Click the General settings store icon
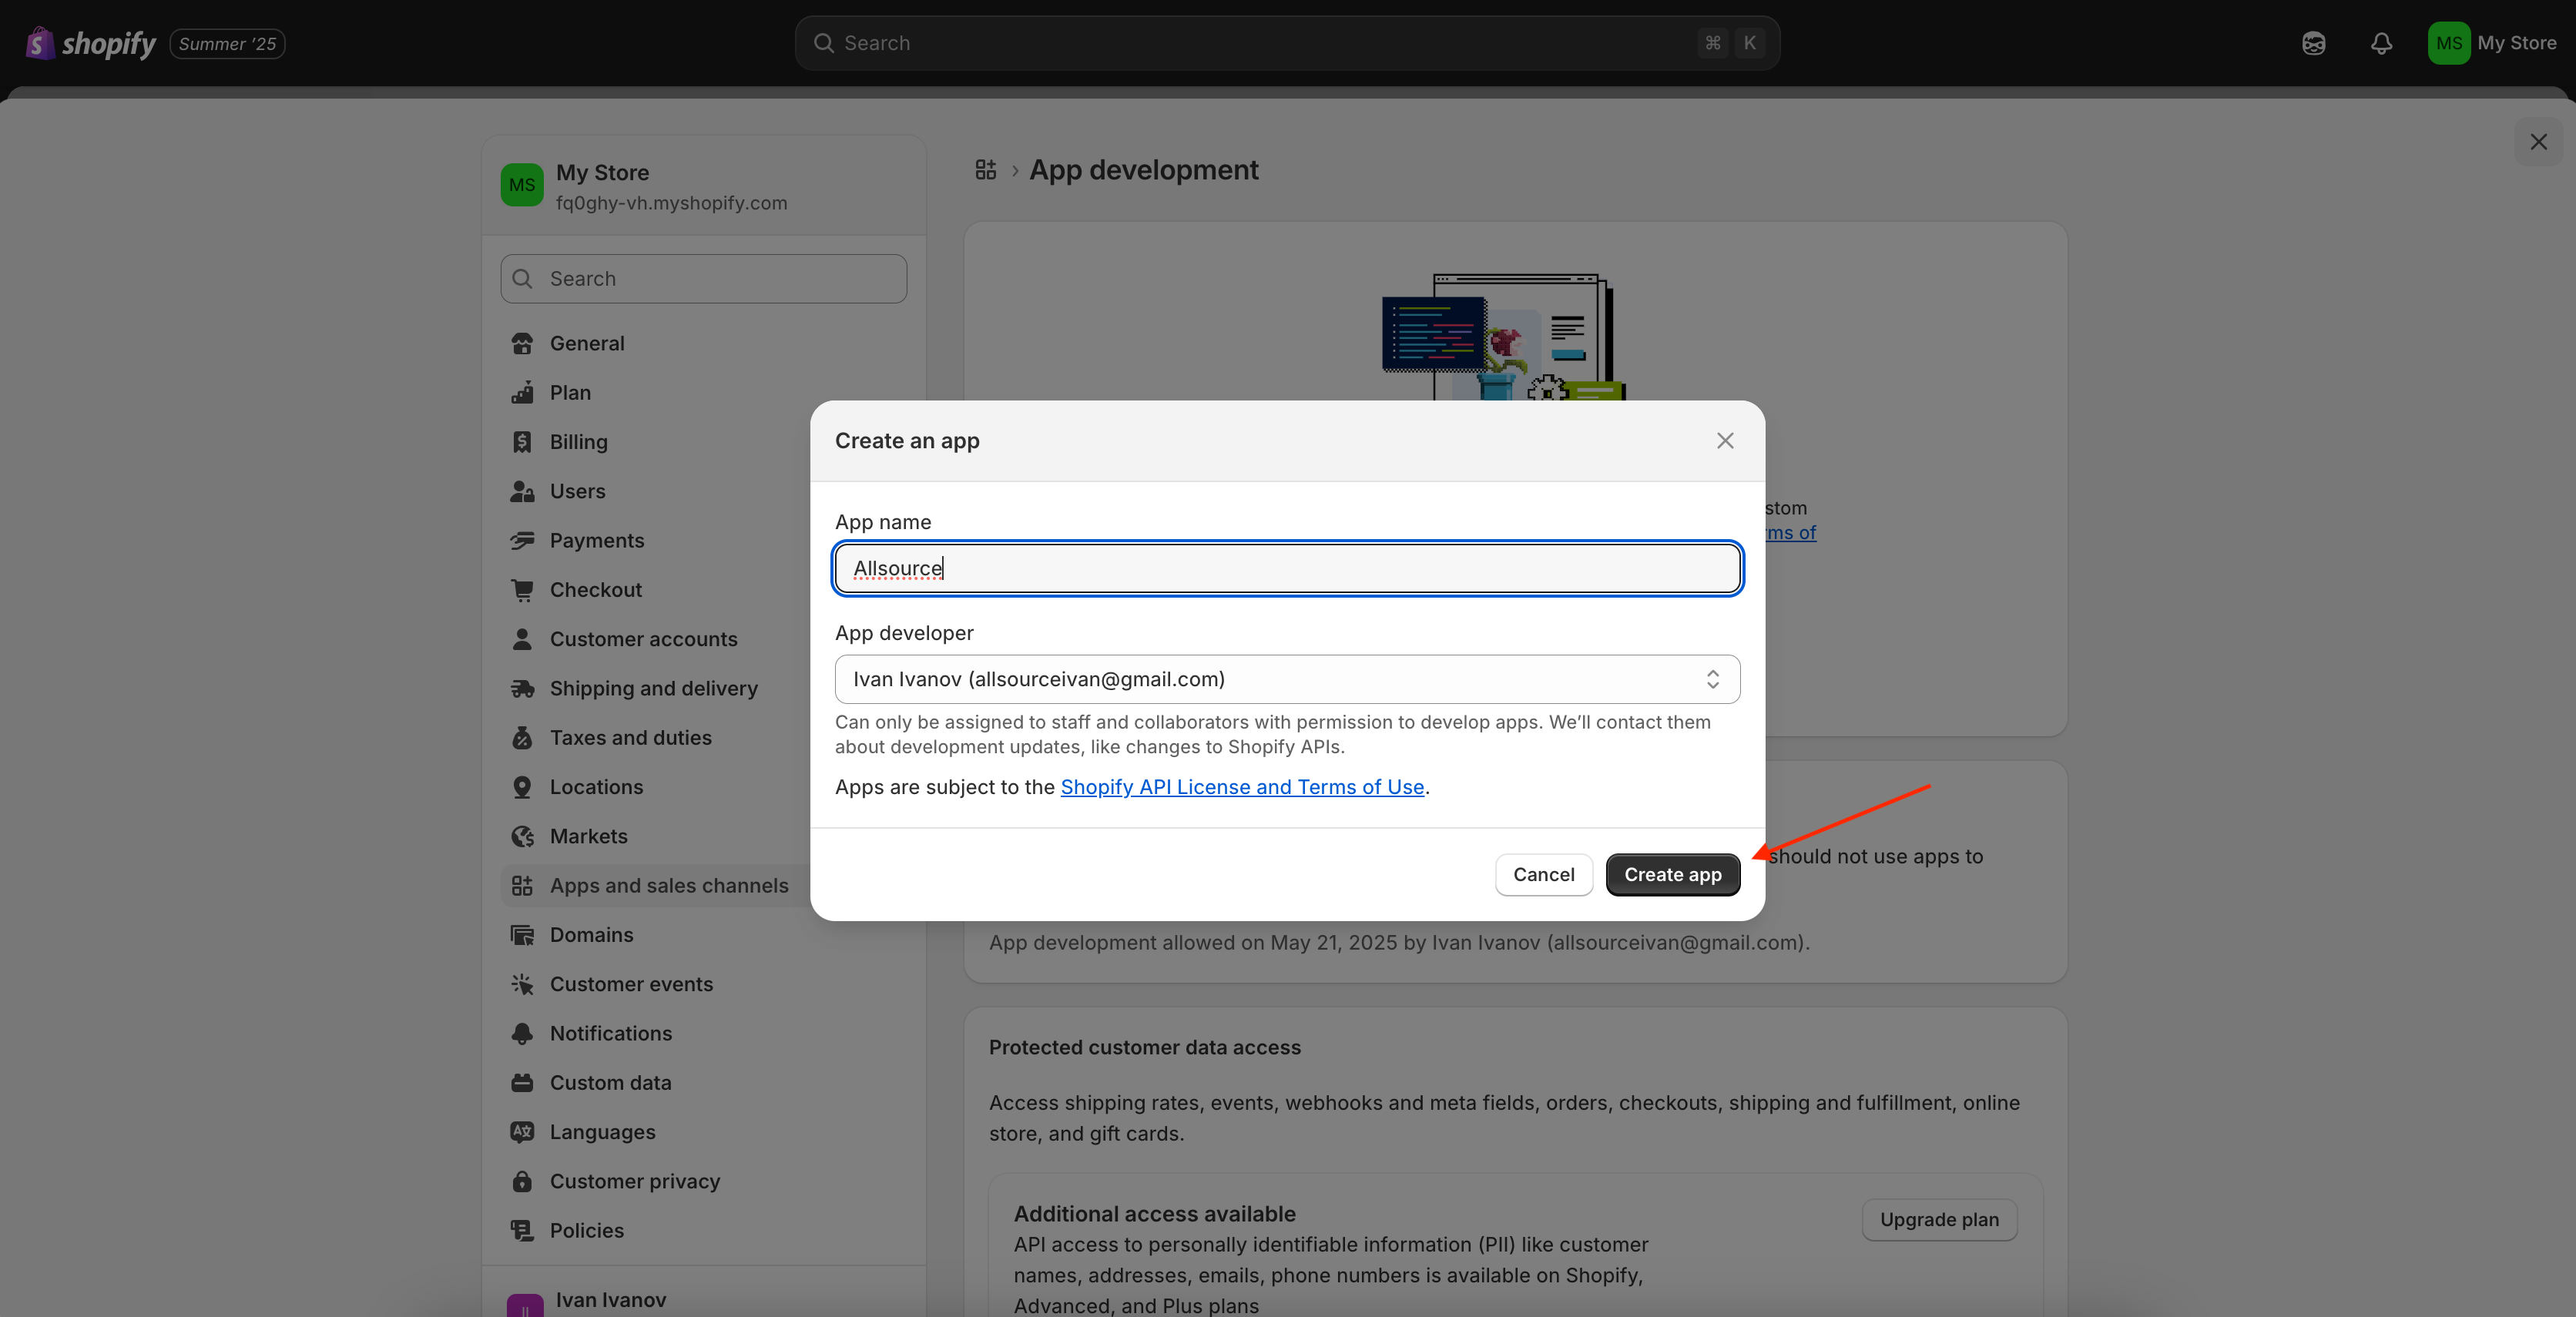2576x1317 pixels. click(x=522, y=343)
